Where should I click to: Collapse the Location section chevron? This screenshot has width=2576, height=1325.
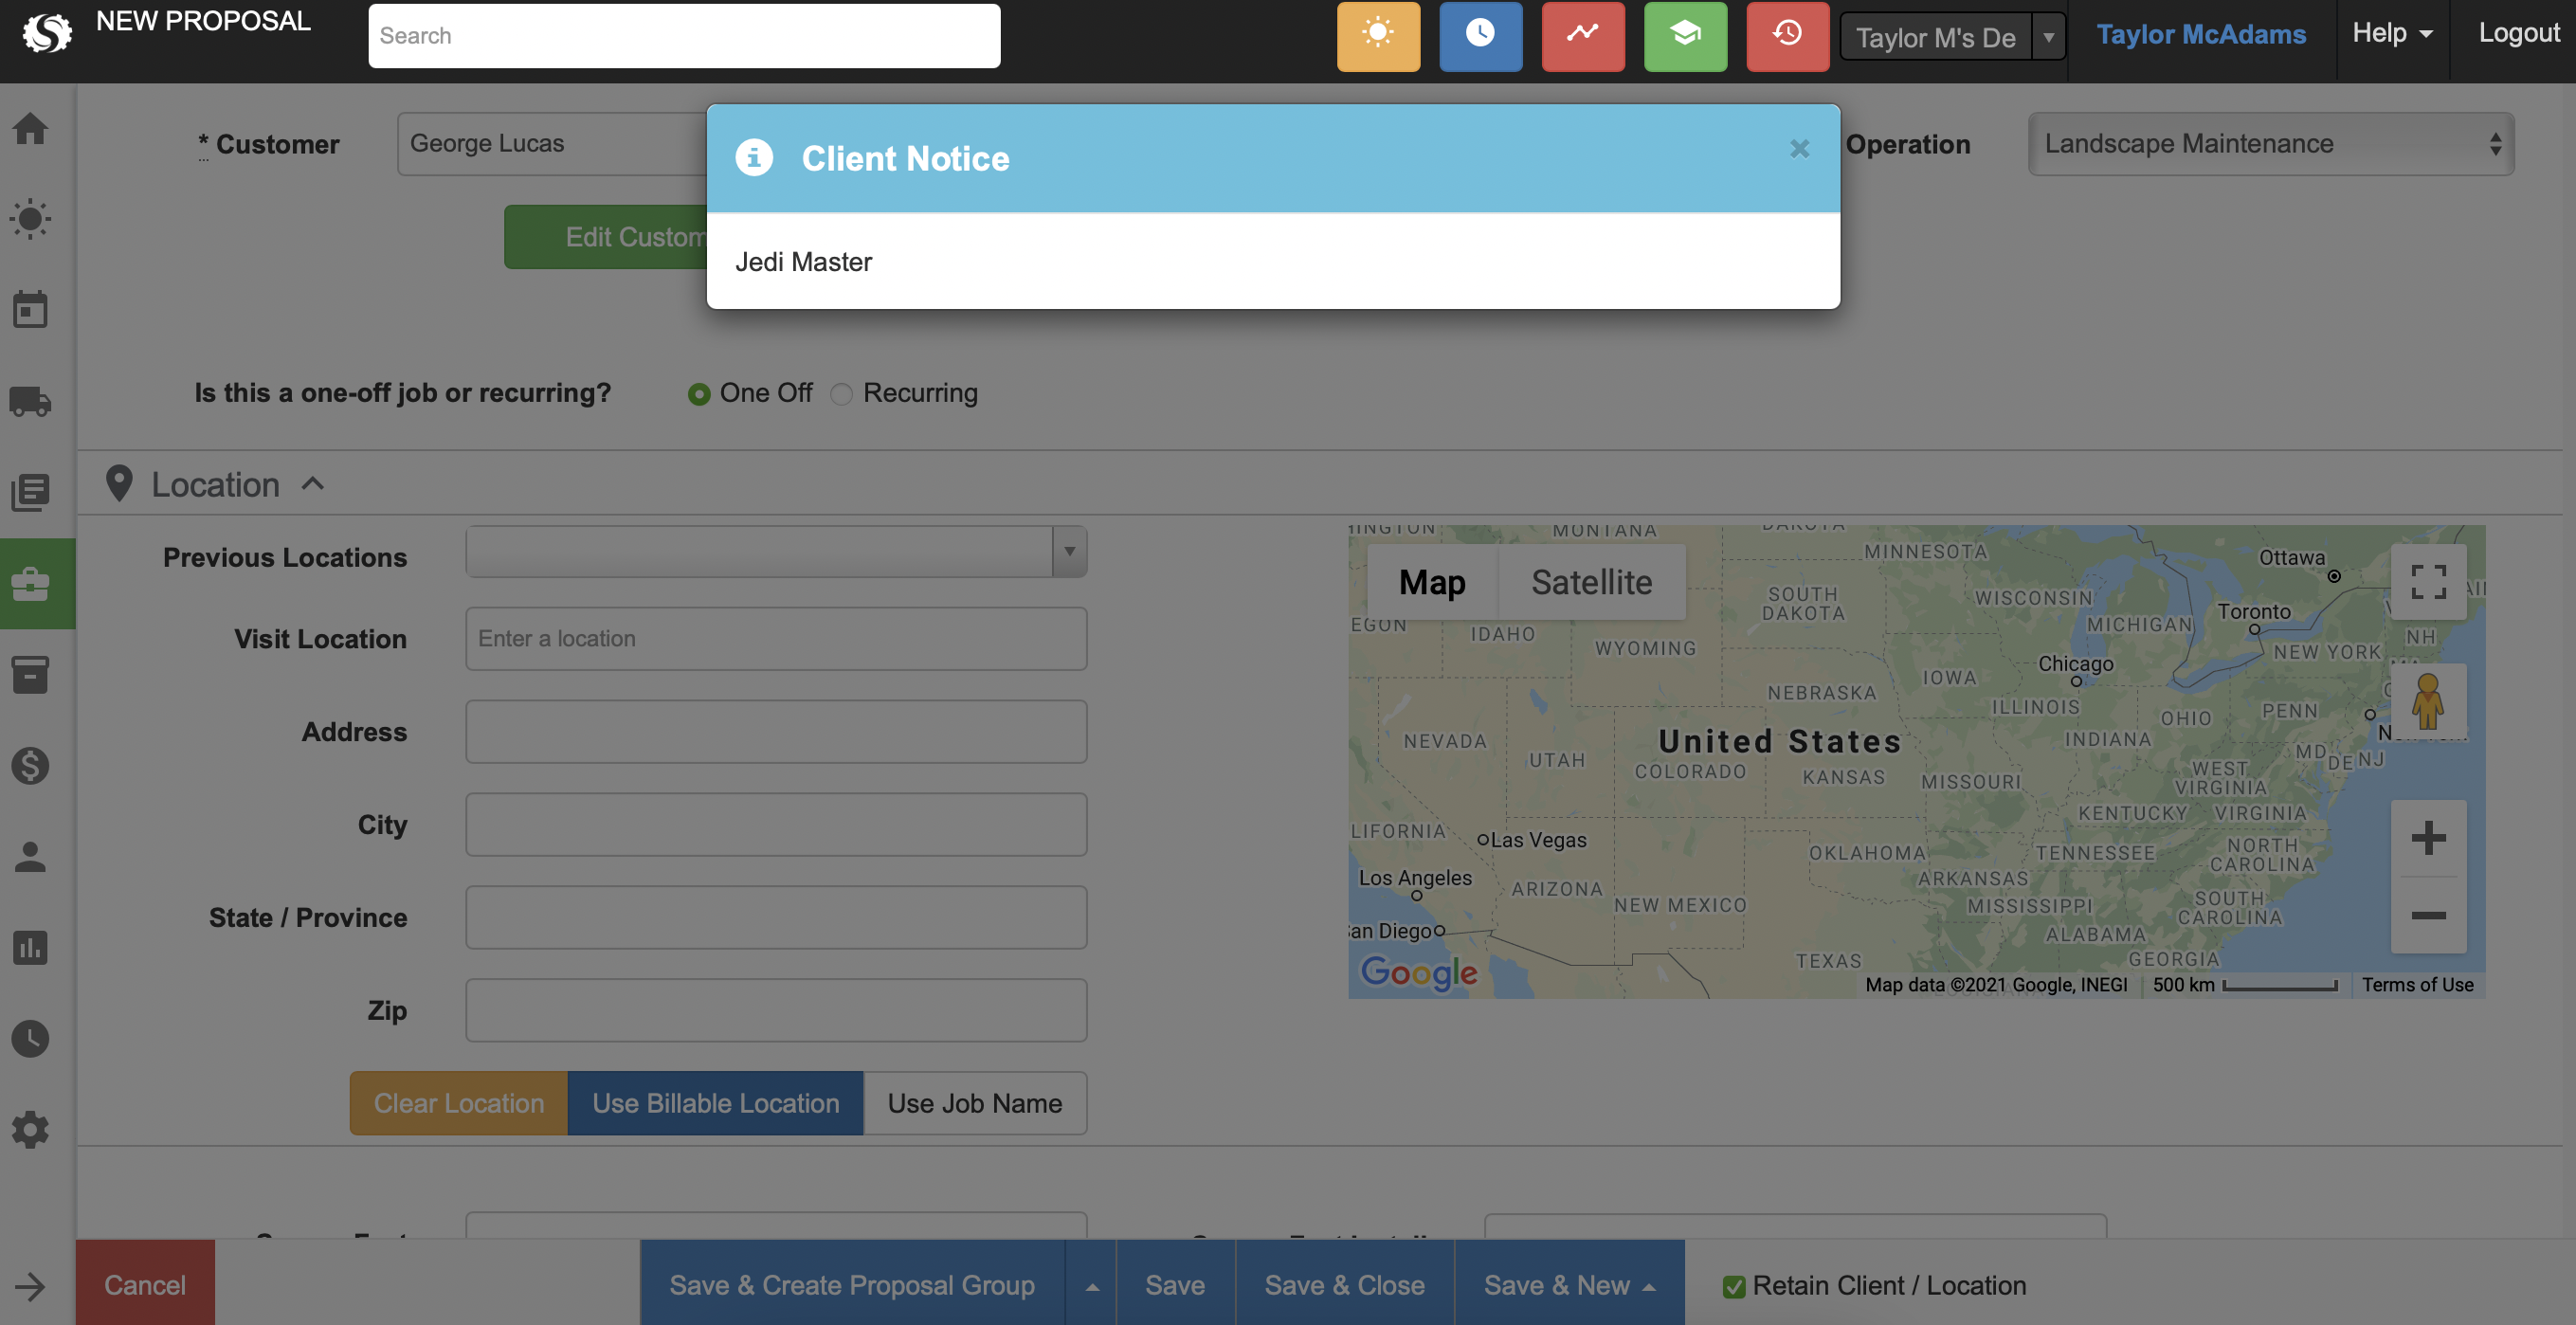(312, 483)
